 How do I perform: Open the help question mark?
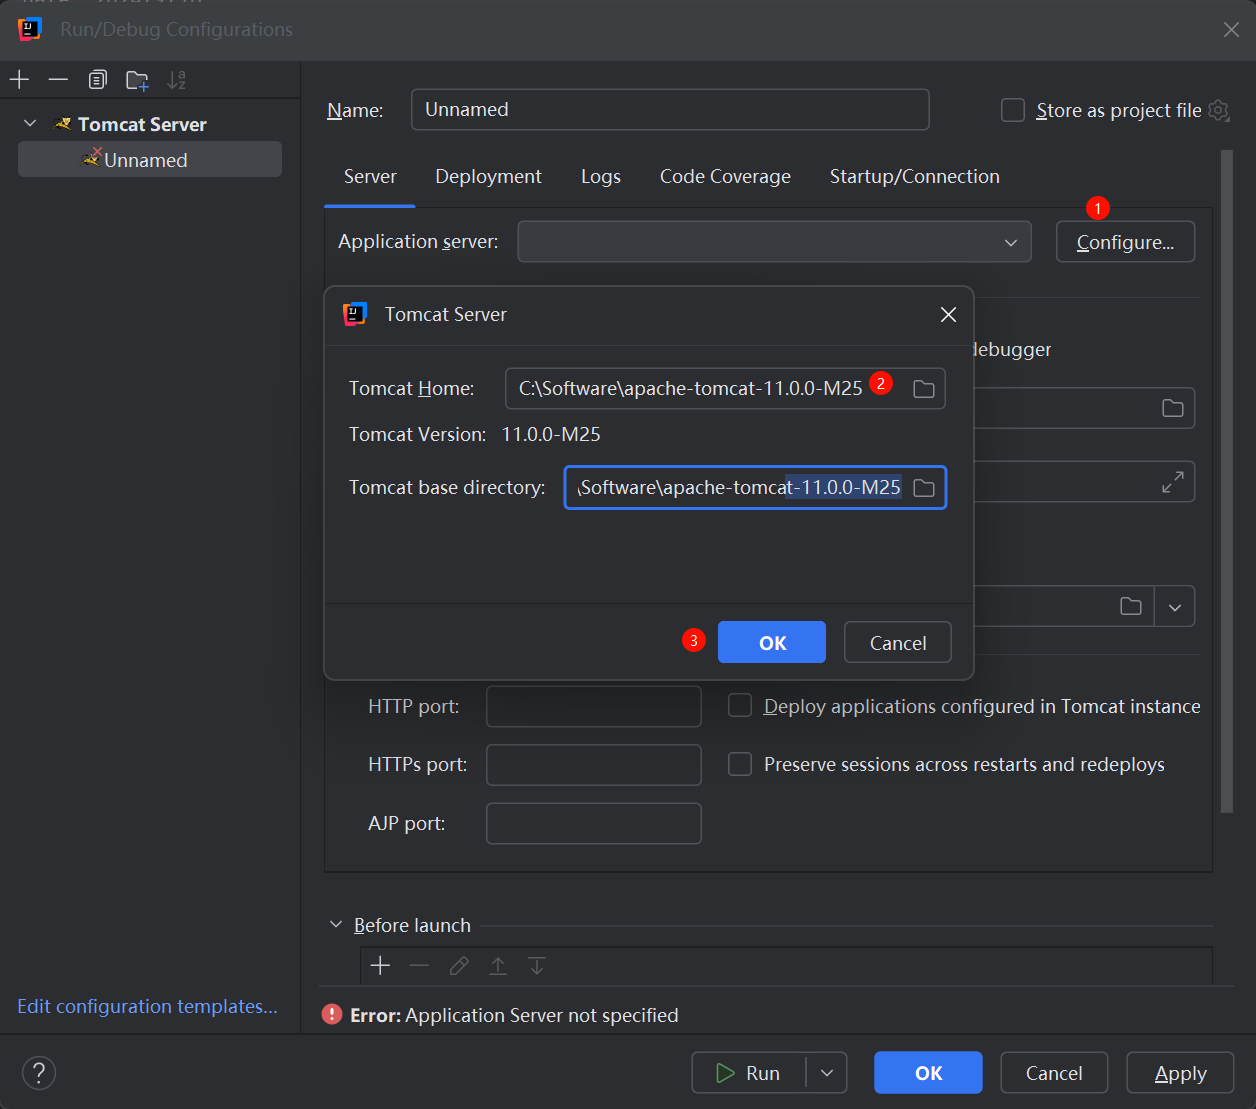pyautogui.click(x=39, y=1073)
